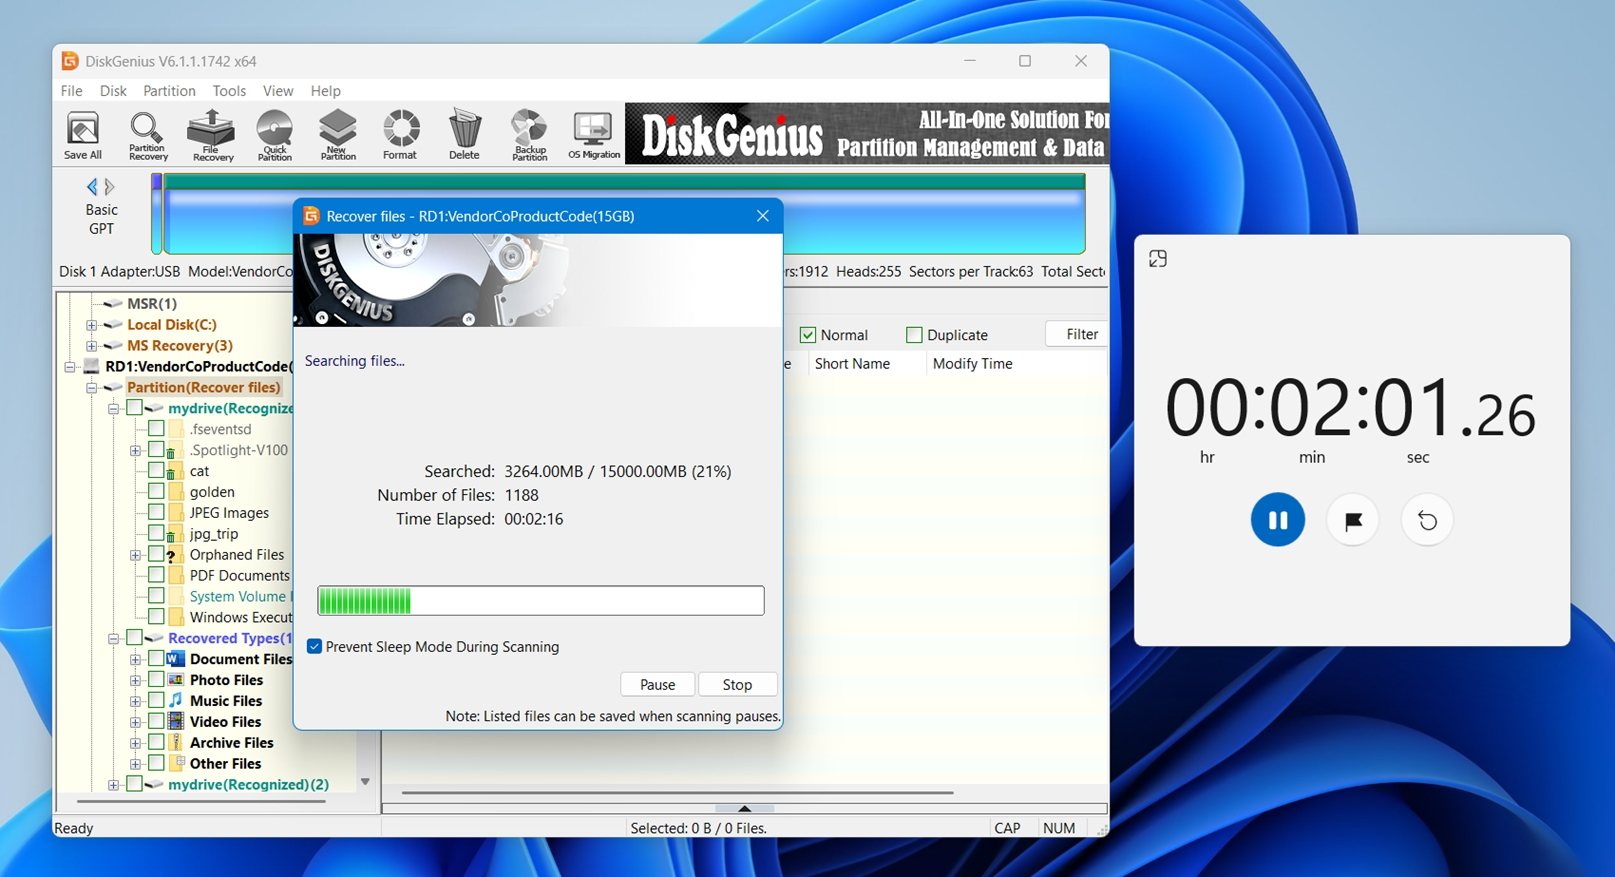
Task: Open the Partition menu
Action: [169, 91]
